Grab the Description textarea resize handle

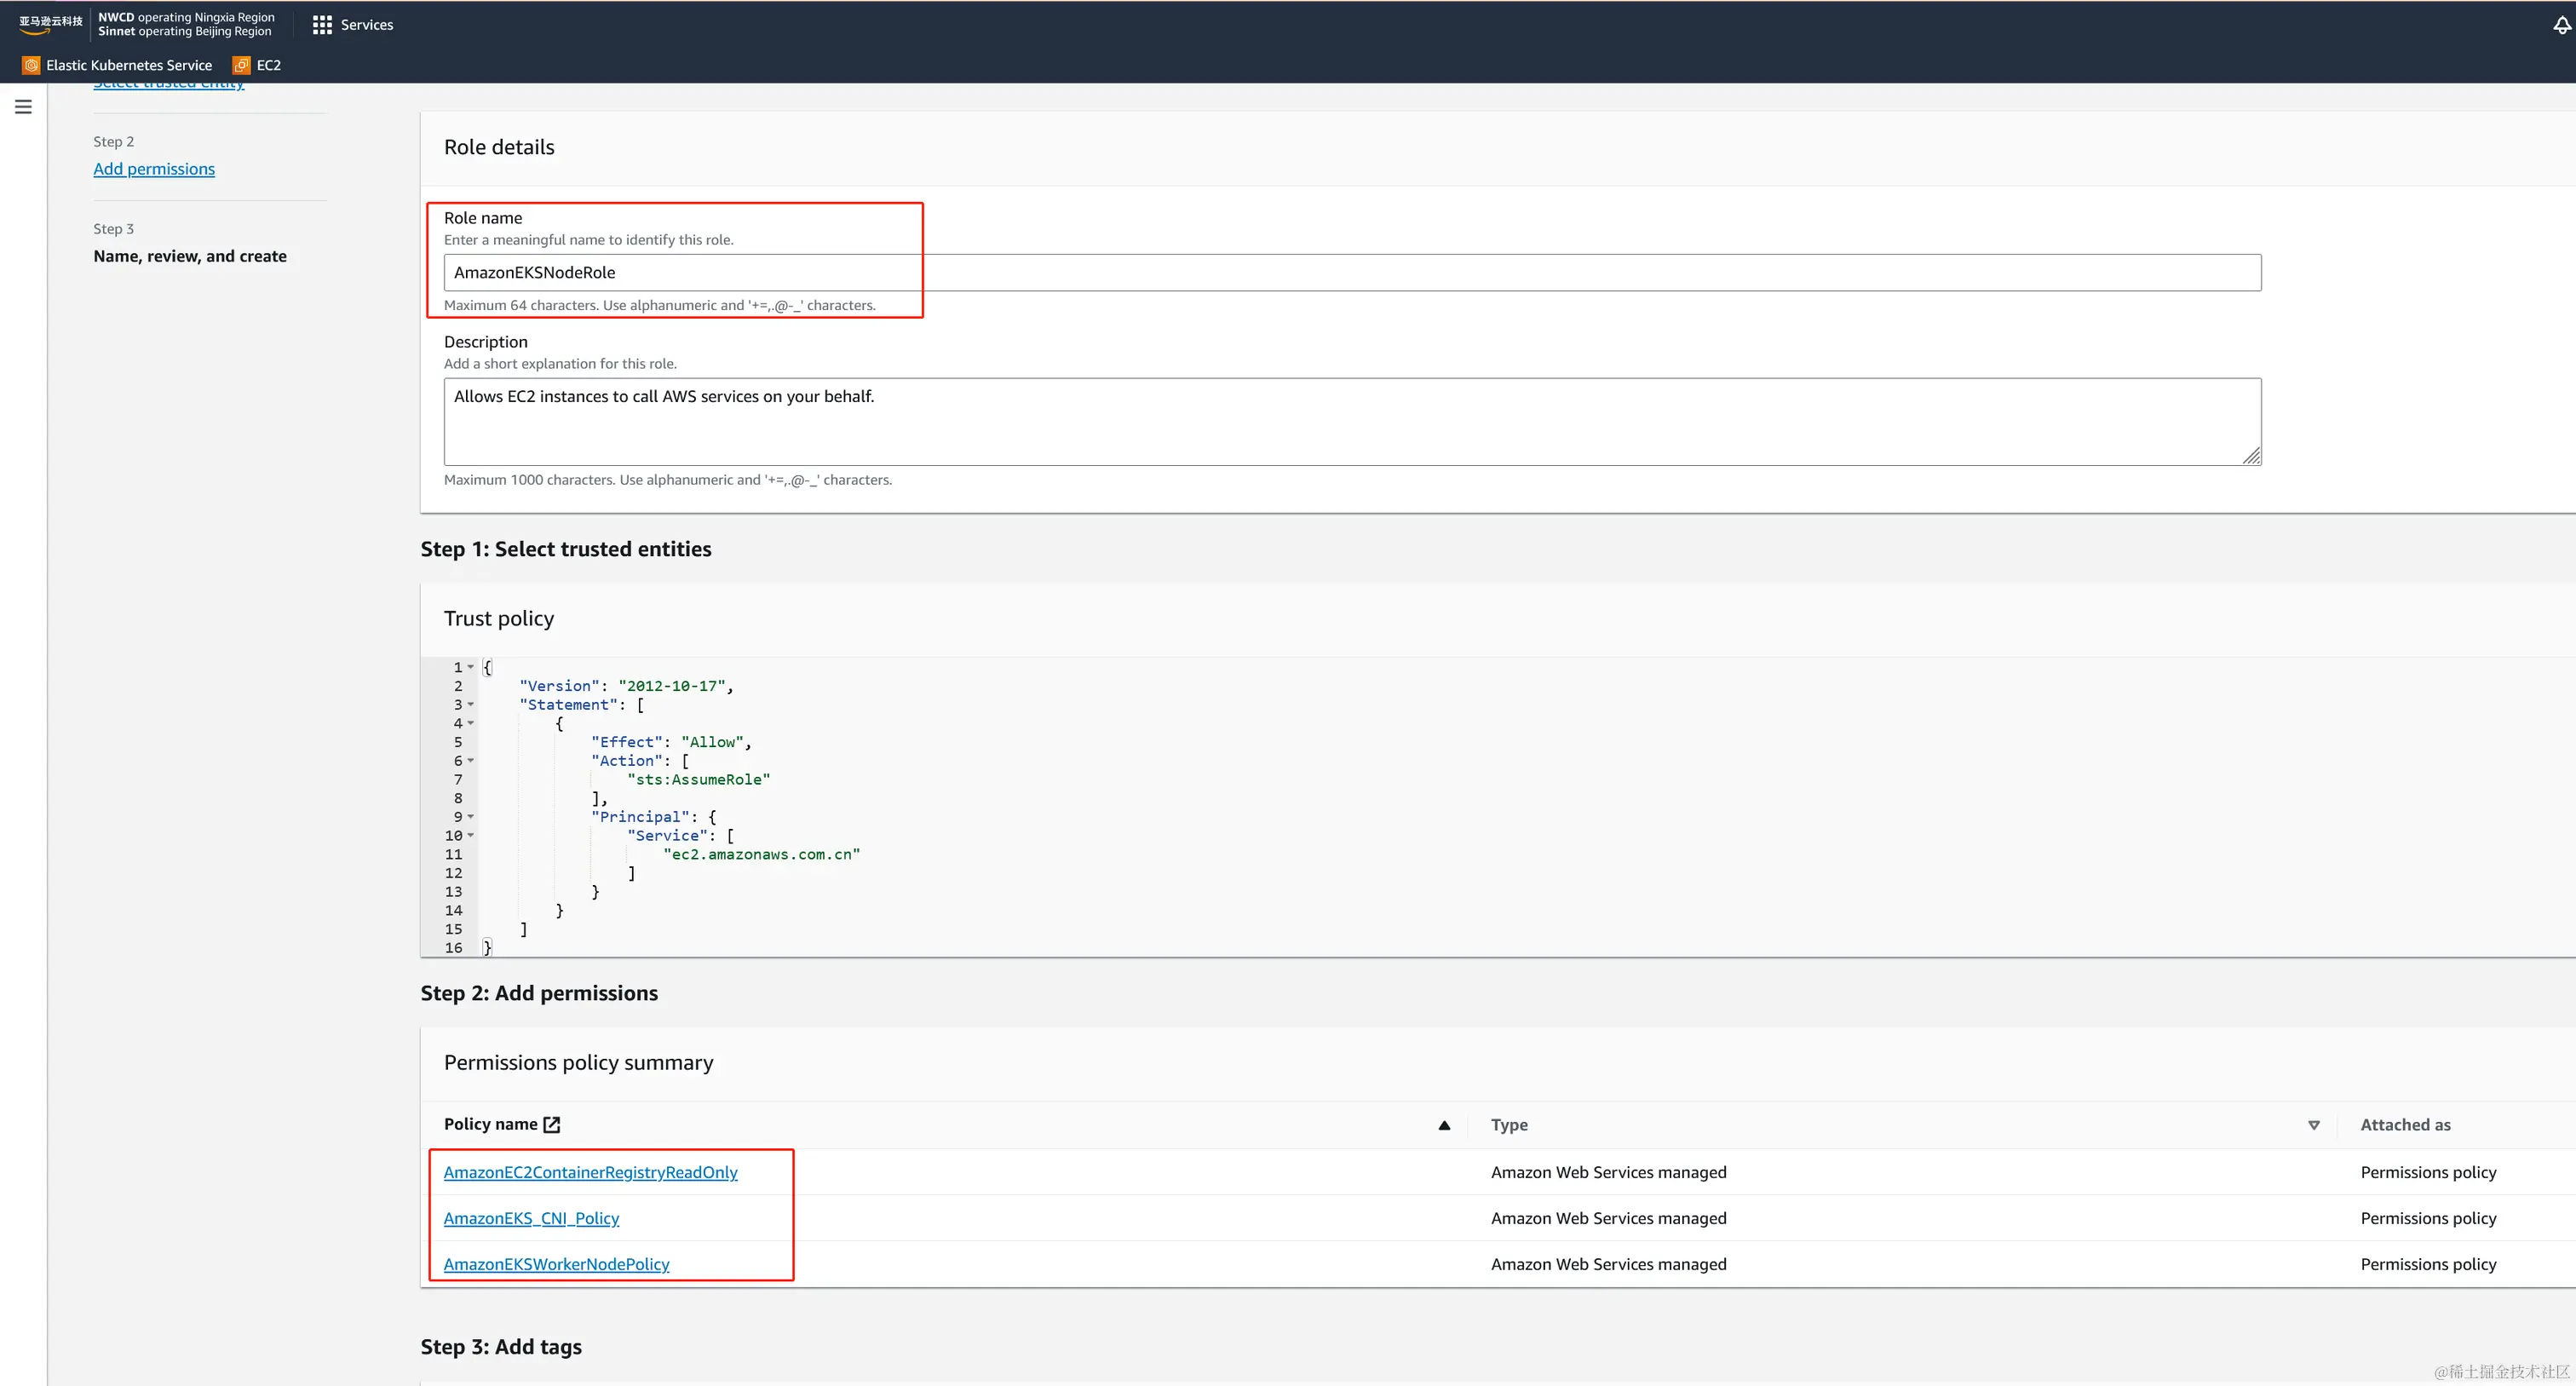tap(2251, 456)
